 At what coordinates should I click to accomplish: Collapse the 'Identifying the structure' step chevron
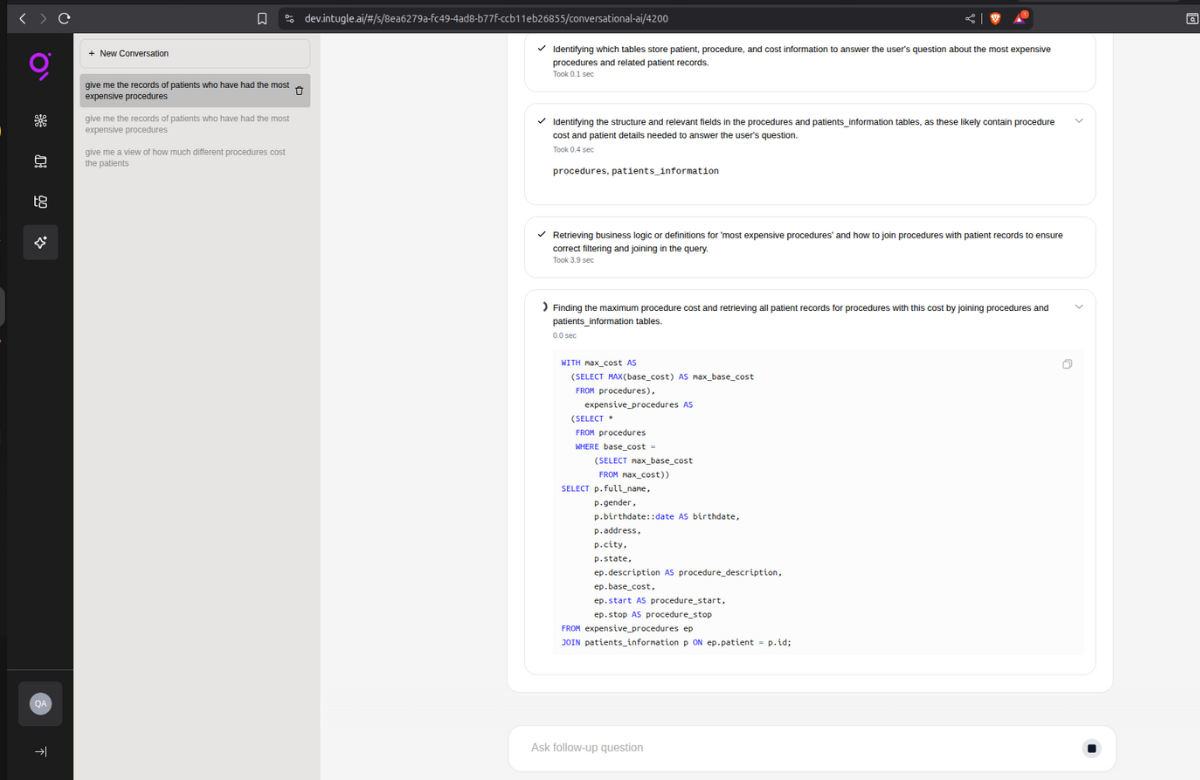(1078, 121)
